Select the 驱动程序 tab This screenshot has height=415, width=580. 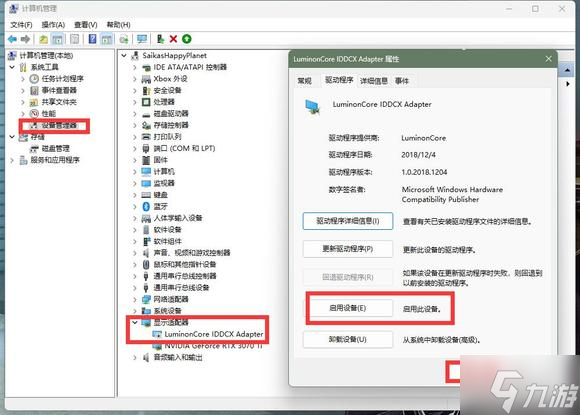338,80
